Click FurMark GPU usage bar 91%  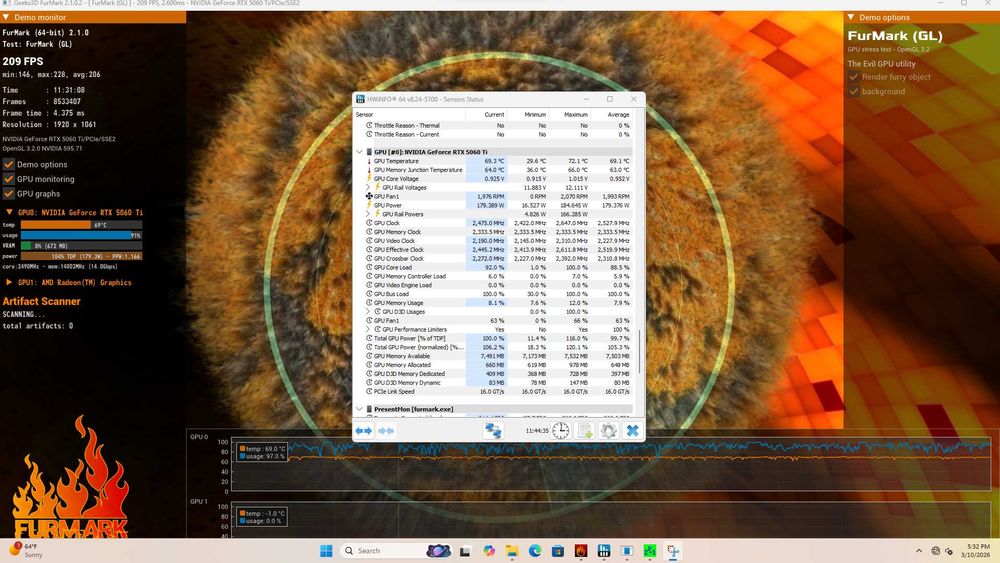tap(81, 235)
